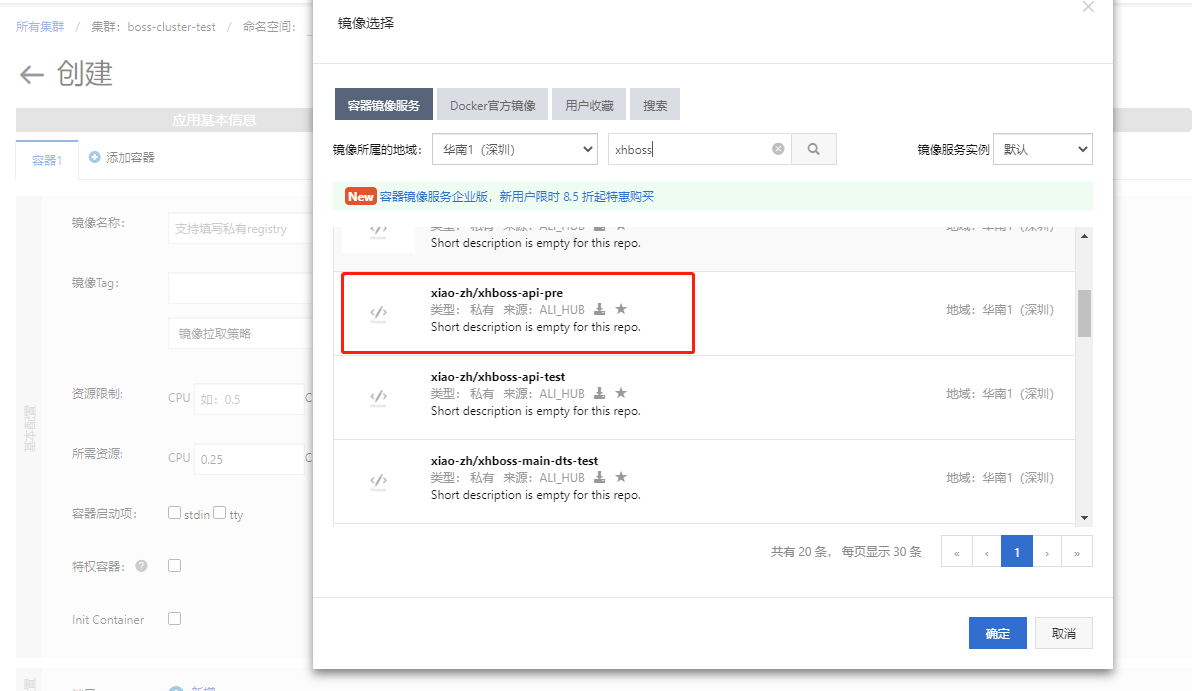Clear the xhboss search text
This screenshot has height=691, width=1192.
778,149
